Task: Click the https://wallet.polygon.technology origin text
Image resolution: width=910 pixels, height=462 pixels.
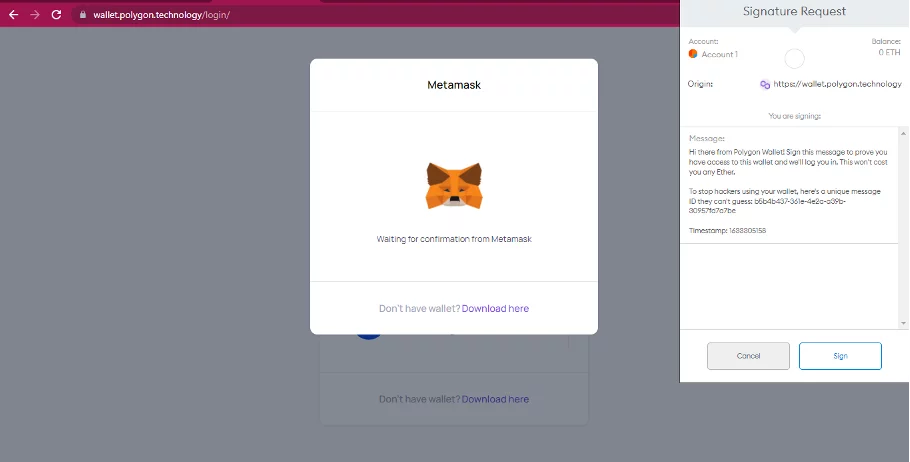Action: point(837,84)
